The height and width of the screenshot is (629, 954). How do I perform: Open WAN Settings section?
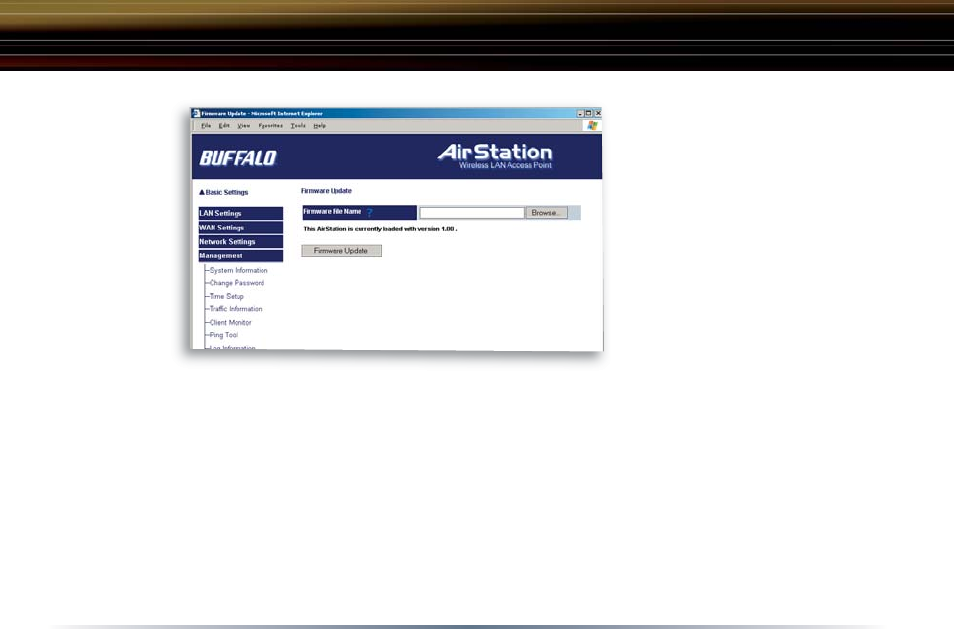(x=240, y=228)
